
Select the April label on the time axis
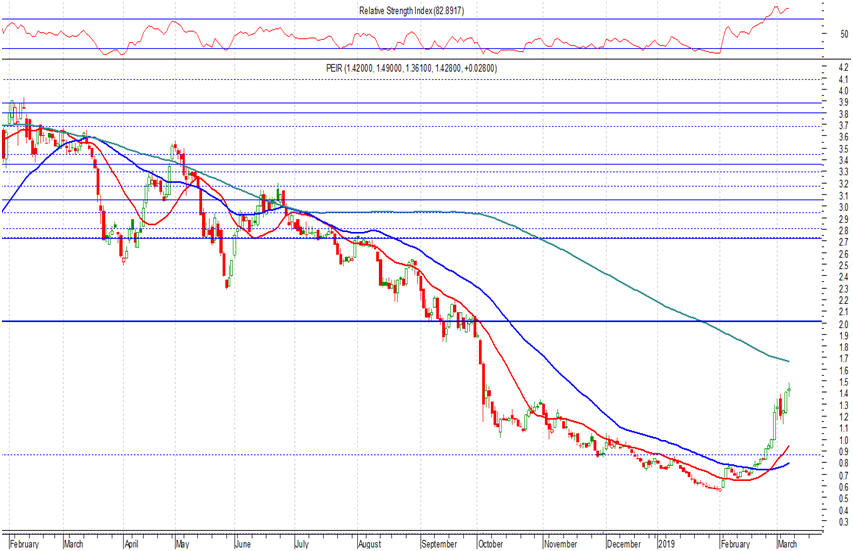tap(131, 544)
